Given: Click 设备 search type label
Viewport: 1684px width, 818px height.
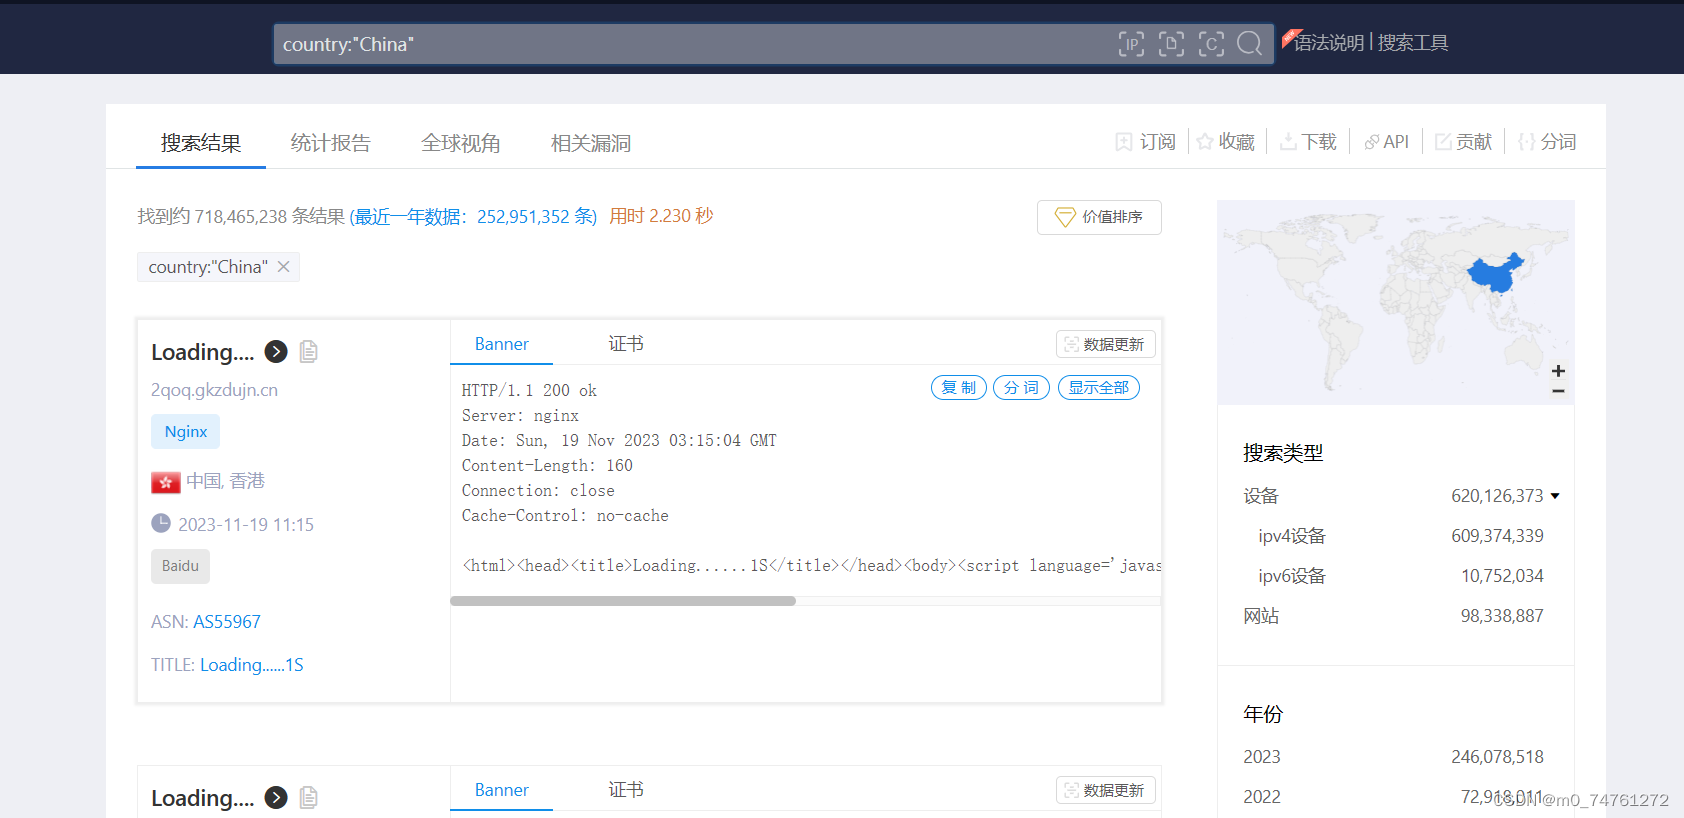Looking at the screenshot, I should 1261,496.
